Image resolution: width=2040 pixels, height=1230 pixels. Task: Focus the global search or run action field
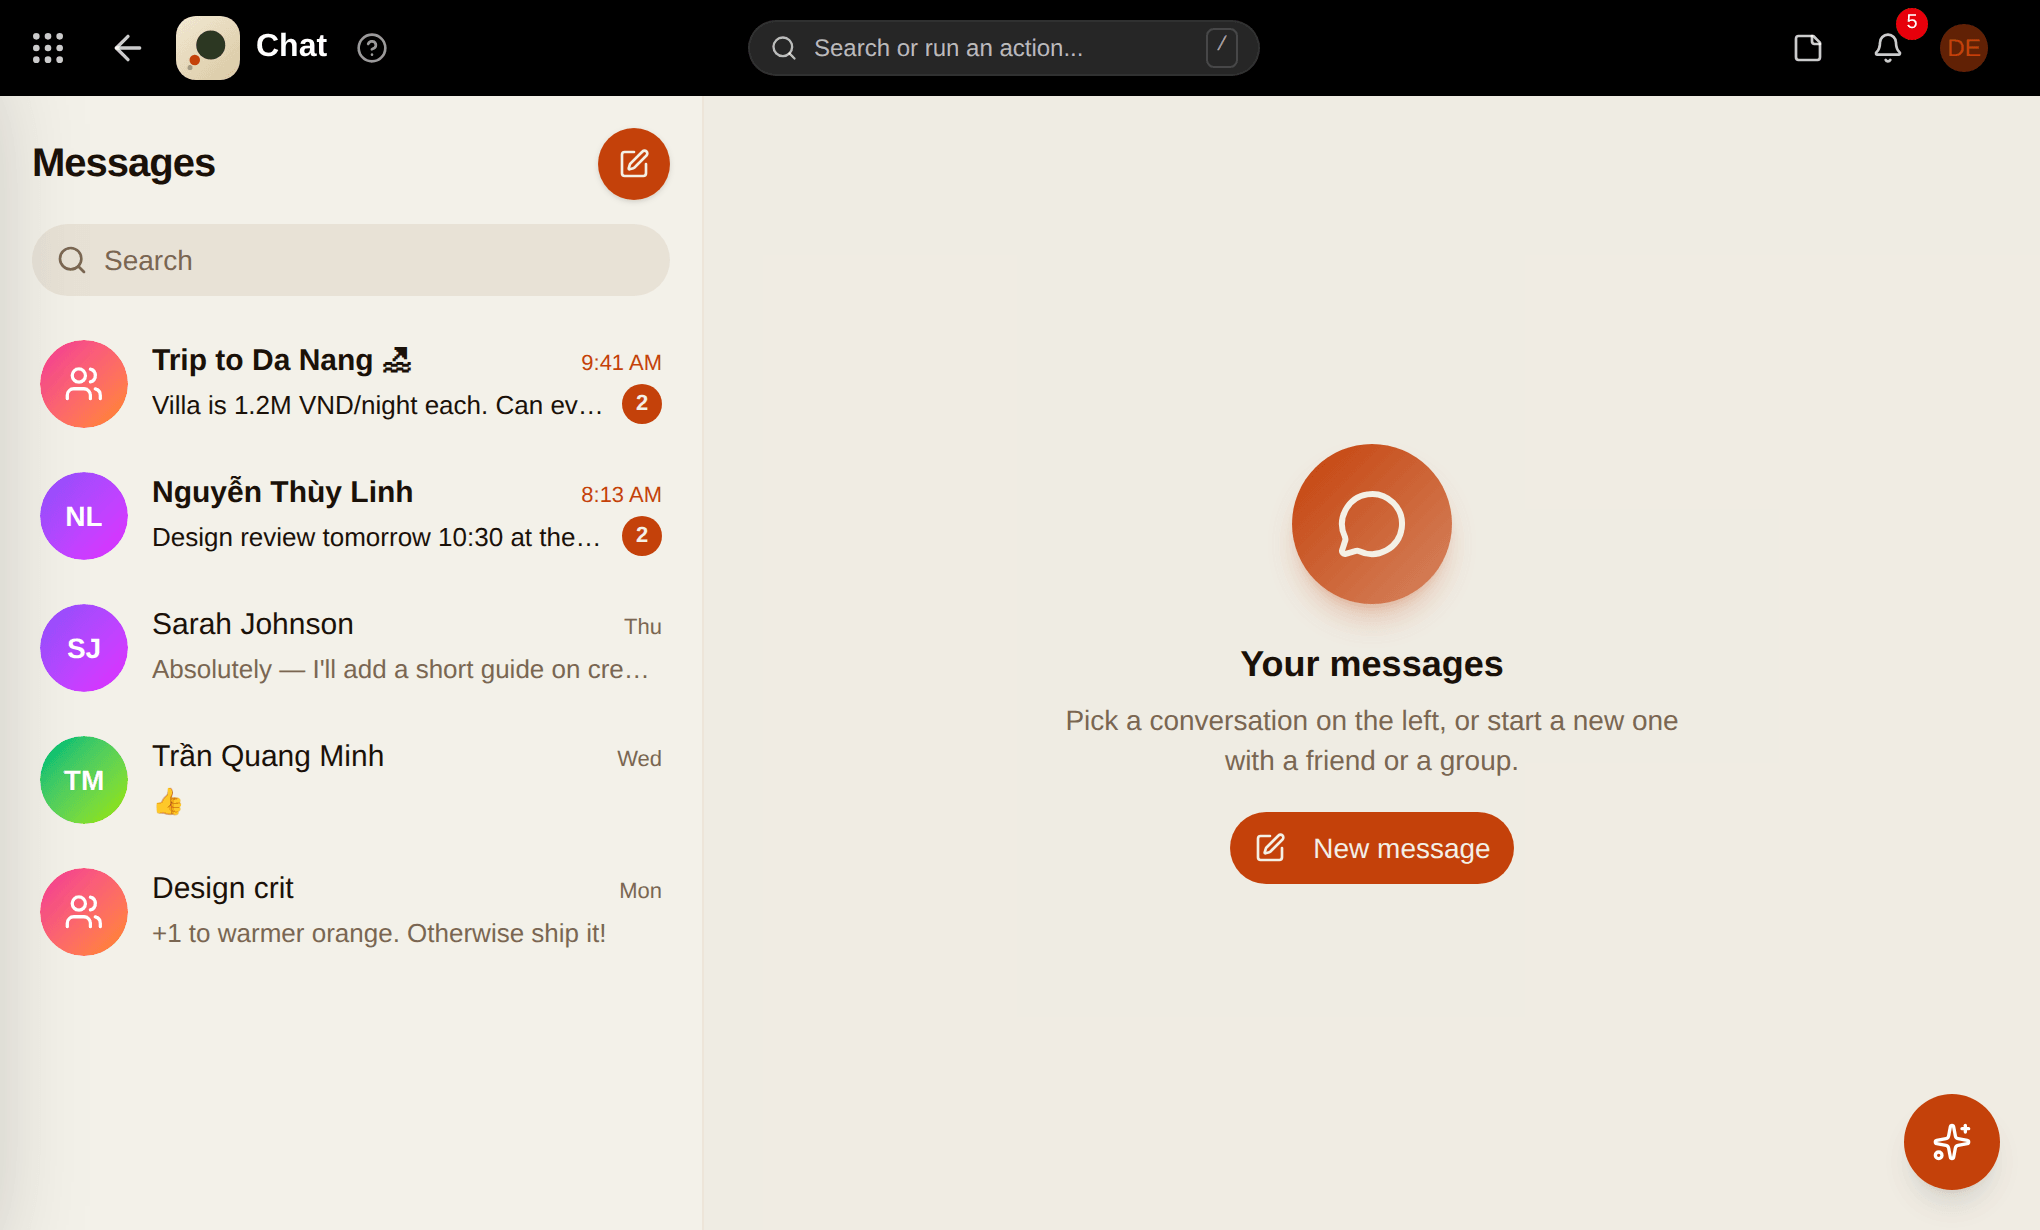tap(1003, 48)
